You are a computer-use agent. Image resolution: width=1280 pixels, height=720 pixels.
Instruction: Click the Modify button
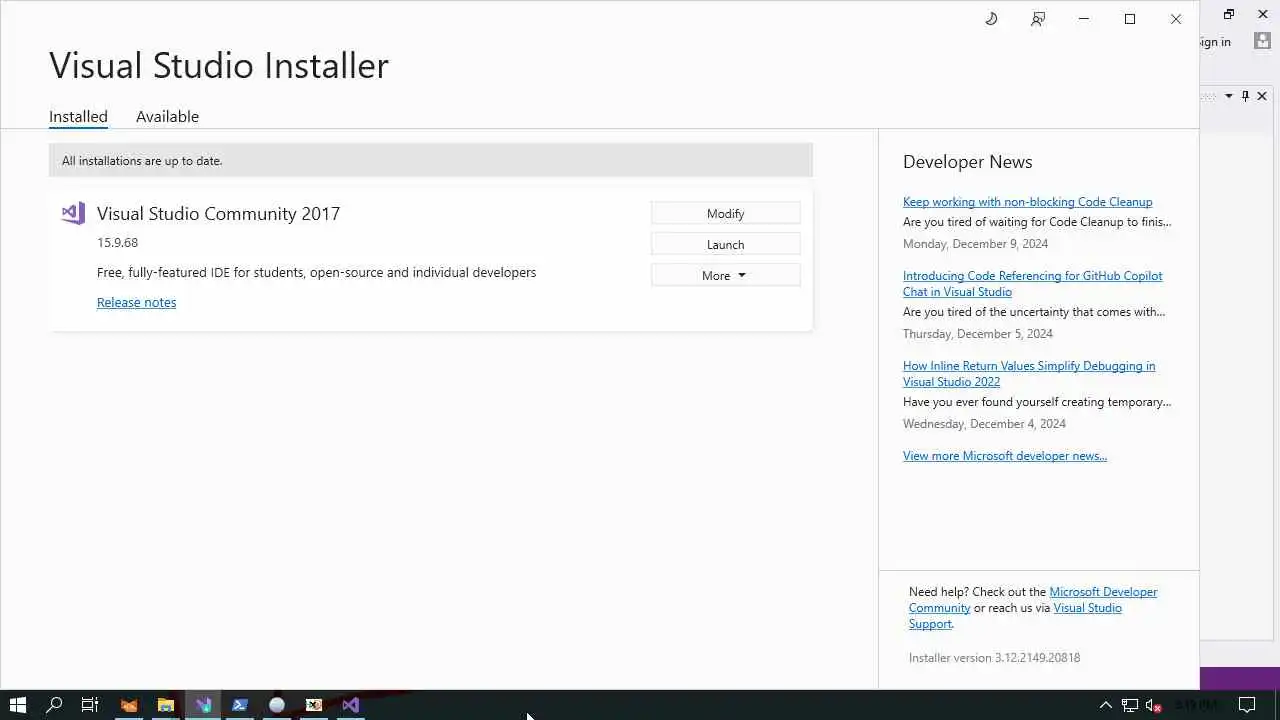[x=725, y=213]
